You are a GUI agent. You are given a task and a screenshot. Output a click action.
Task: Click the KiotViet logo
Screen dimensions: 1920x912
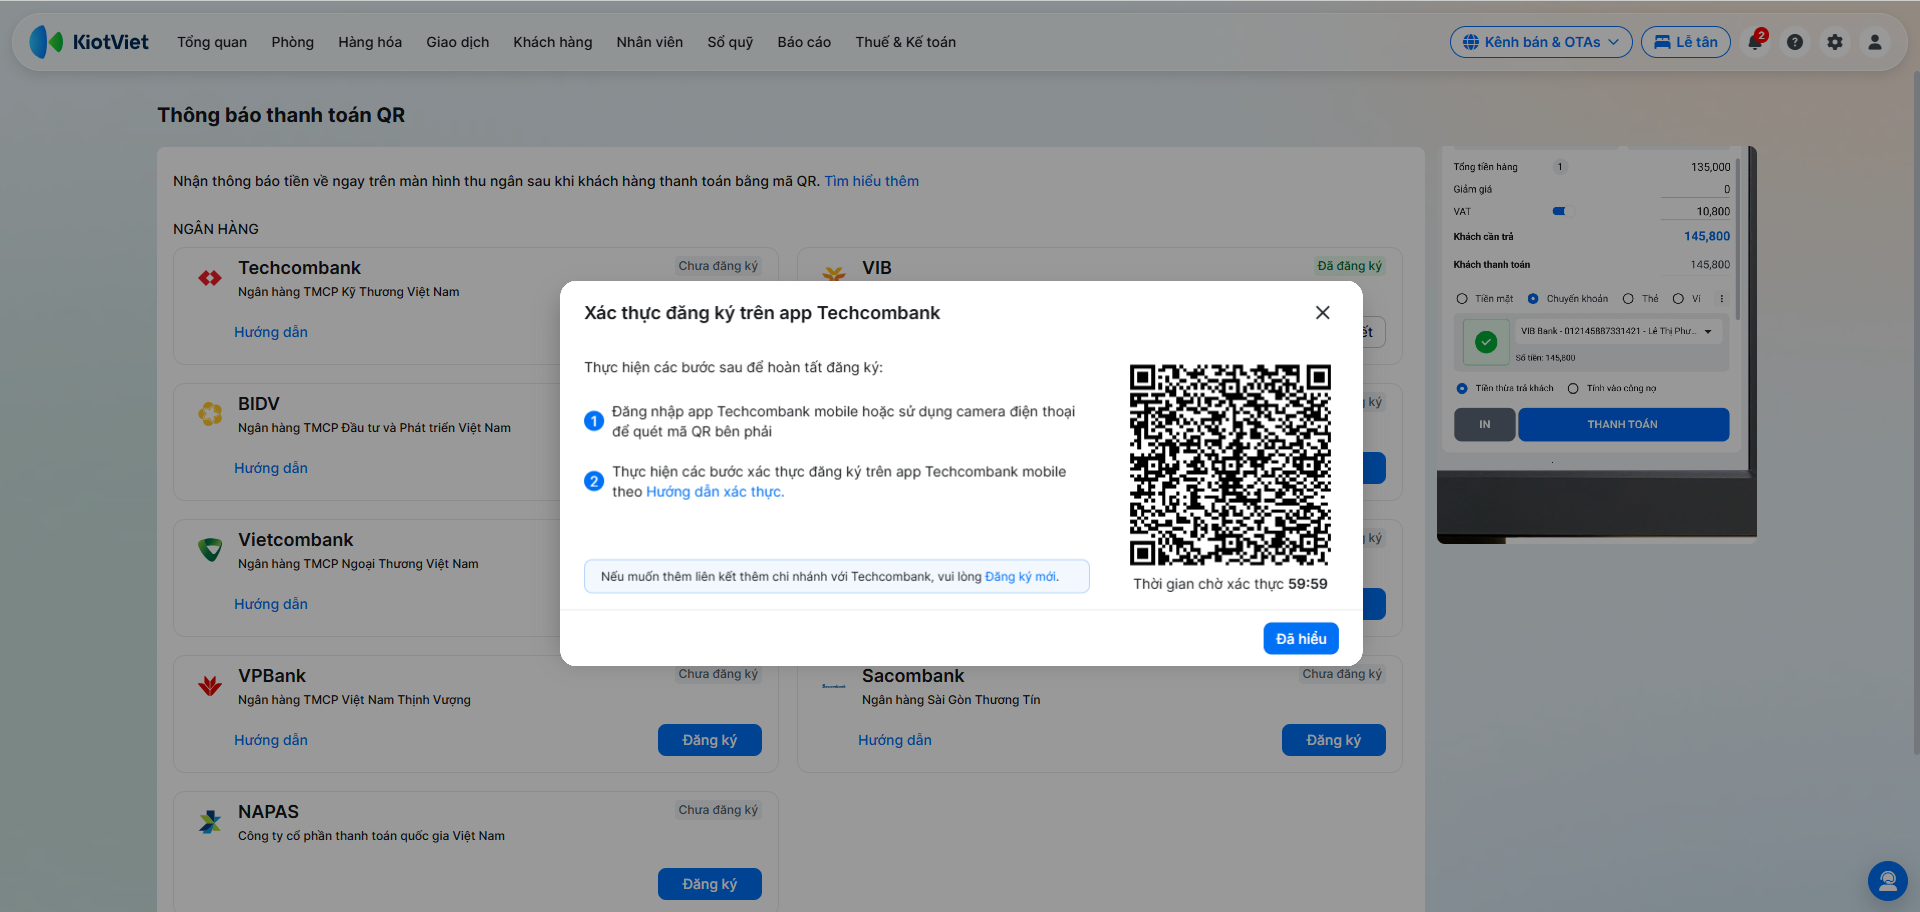[x=89, y=42]
